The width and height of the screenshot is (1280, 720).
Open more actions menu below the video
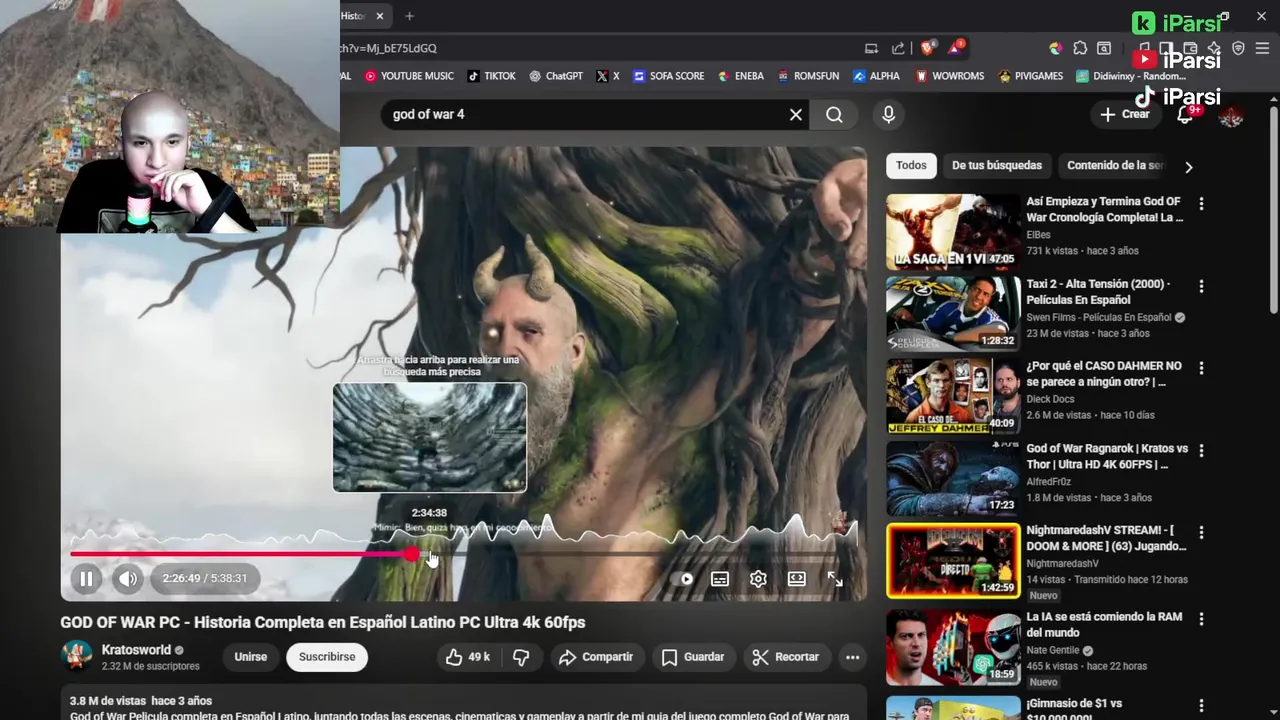(x=852, y=657)
